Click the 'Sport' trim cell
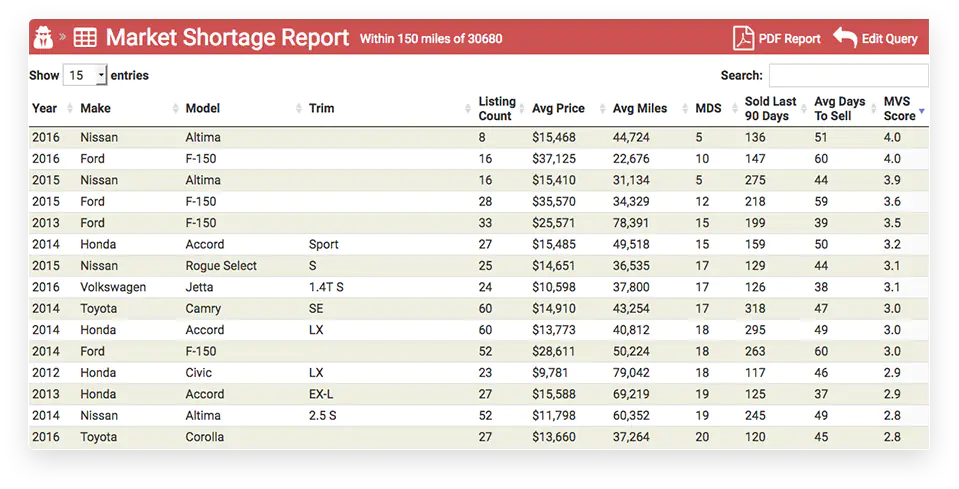The height and width of the screenshot is (489, 959). 324,244
